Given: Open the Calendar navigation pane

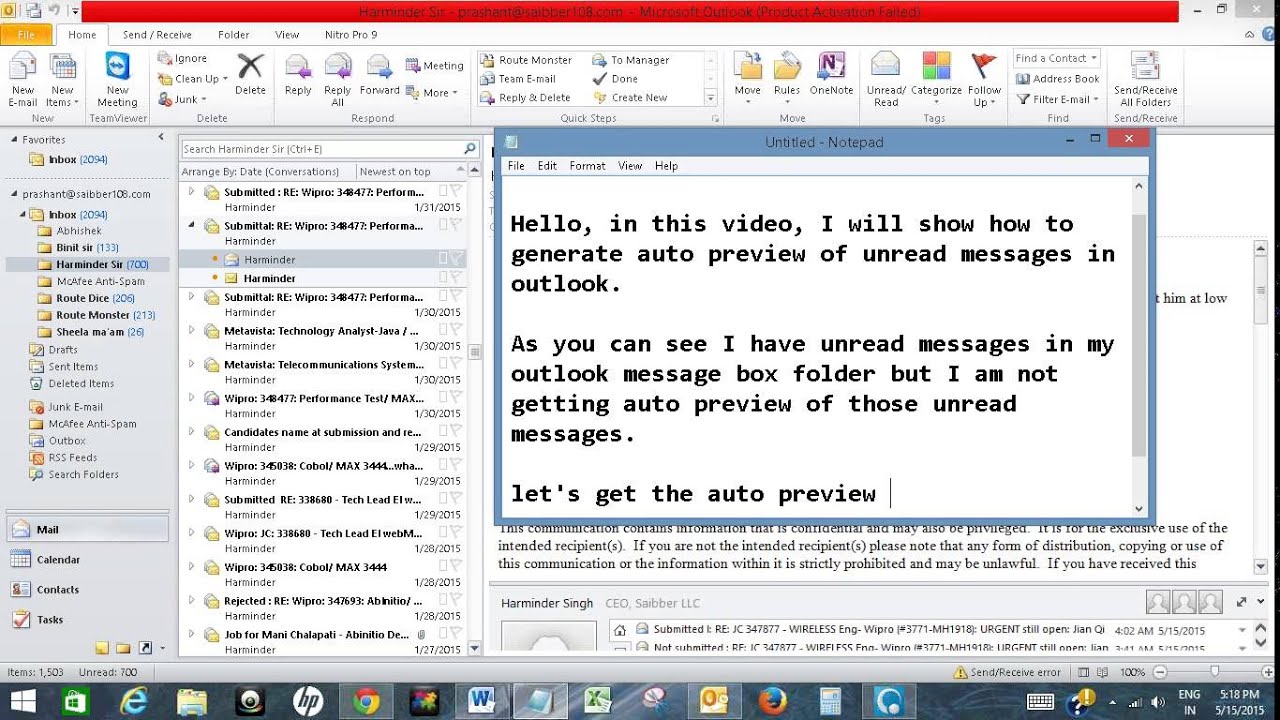Looking at the screenshot, I should pyautogui.click(x=88, y=560).
